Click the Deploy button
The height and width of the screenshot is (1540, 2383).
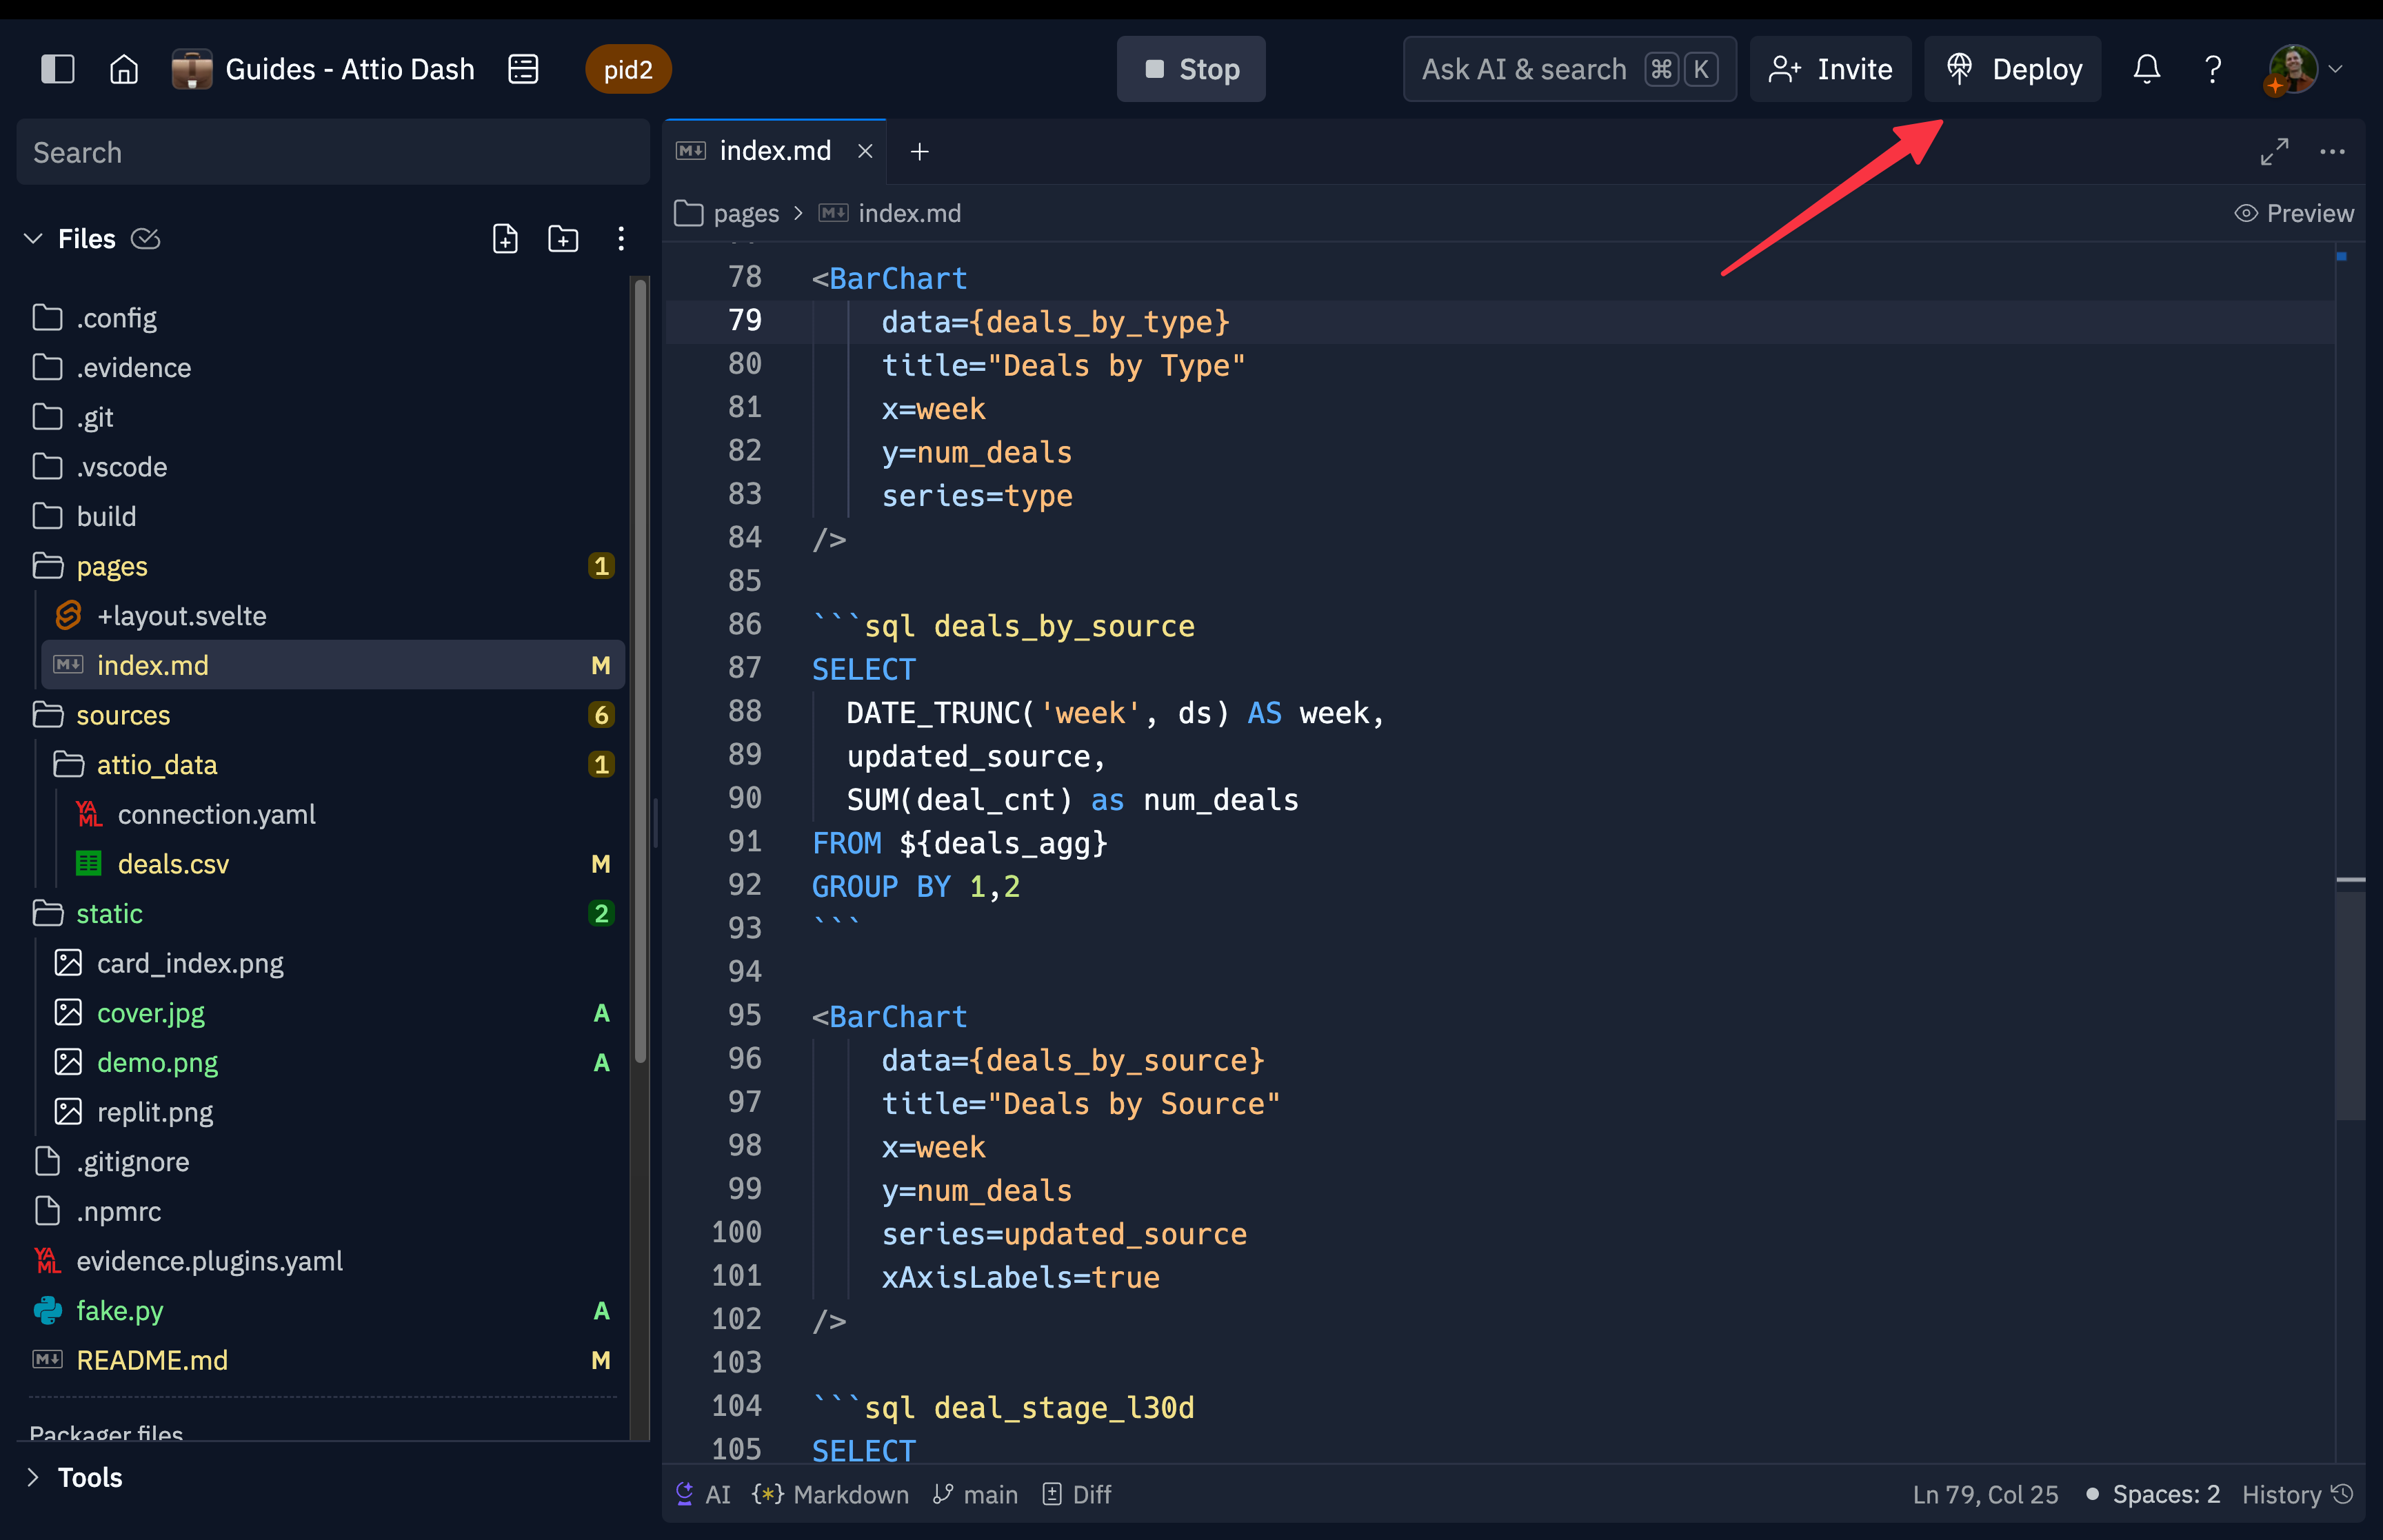(2012, 68)
